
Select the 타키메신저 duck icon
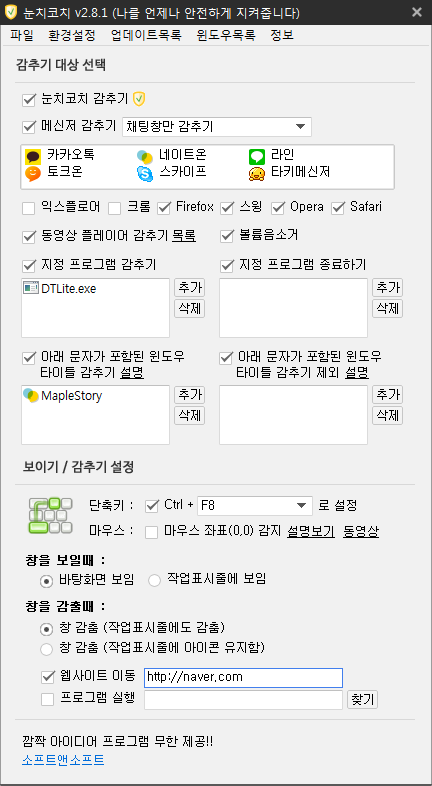click(x=257, y=173)
